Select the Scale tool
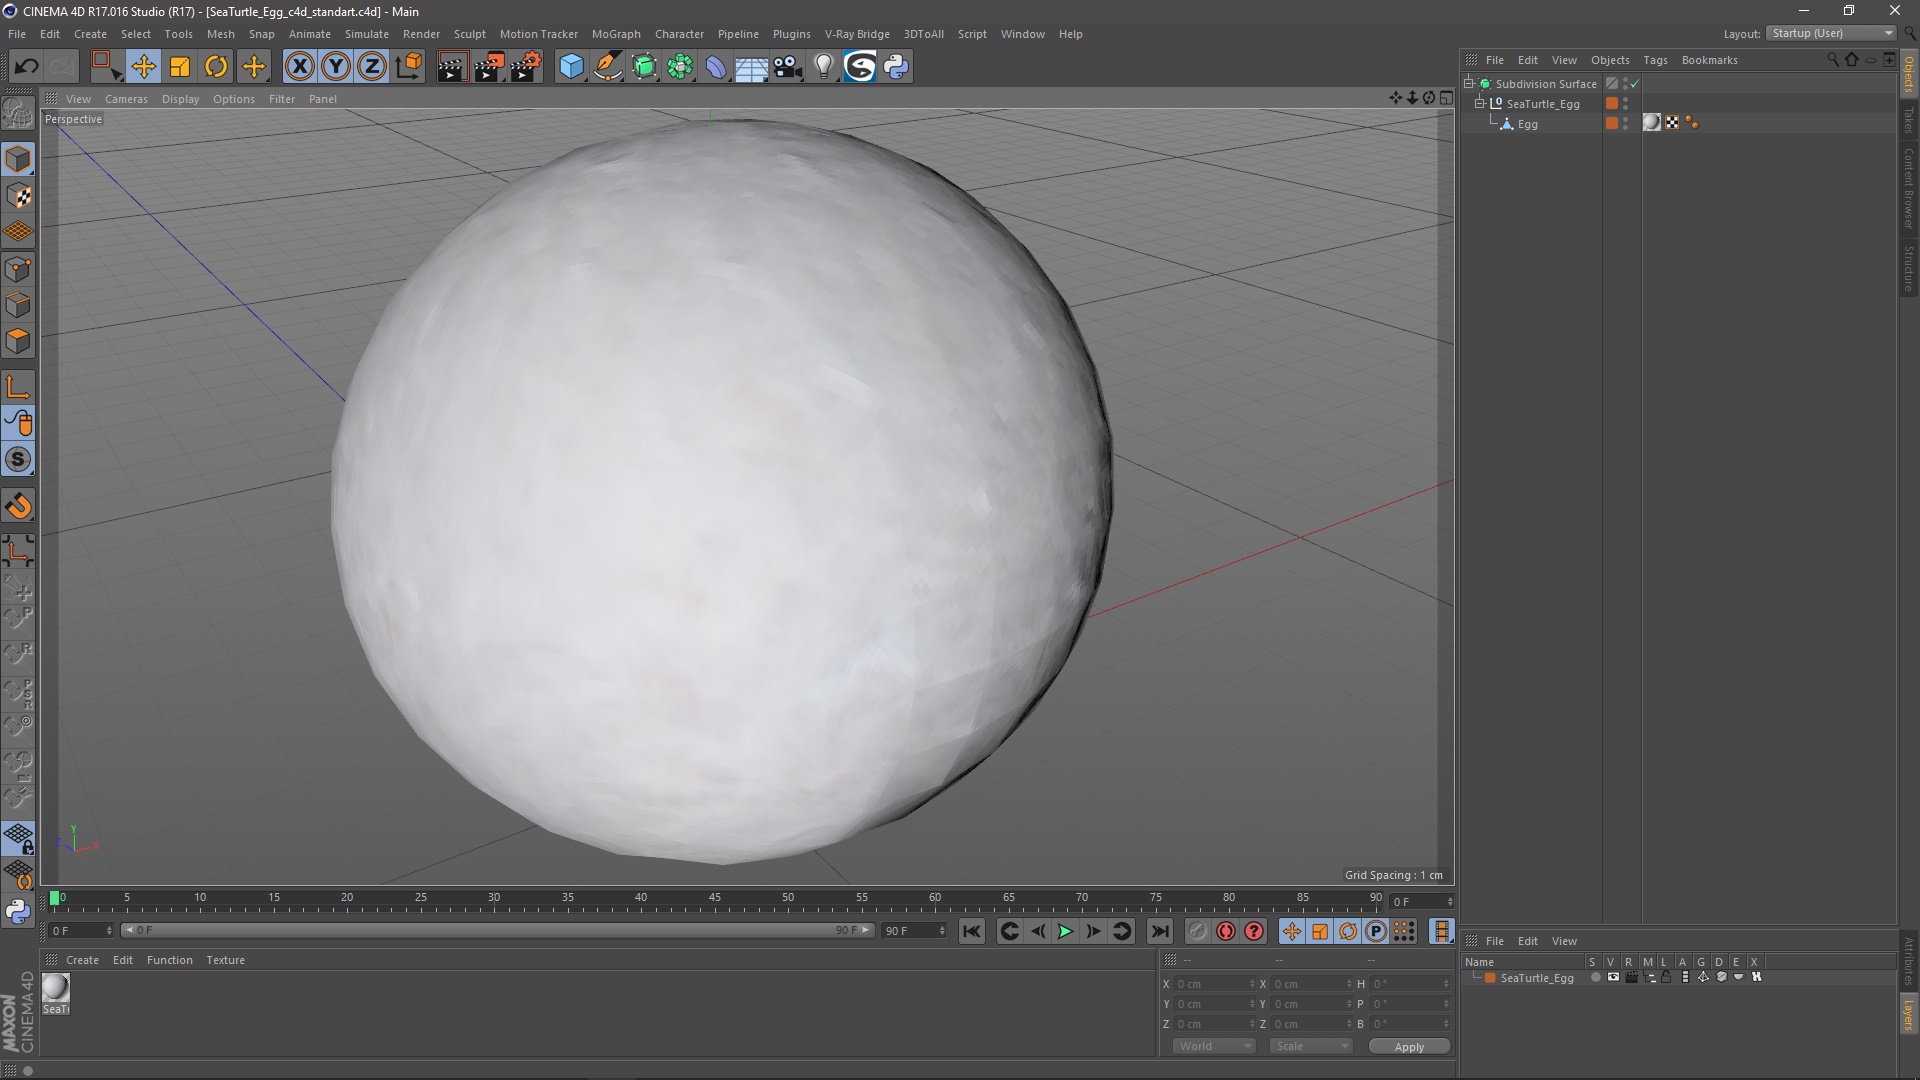Screen dimensions: 1920x1080 [x=180, y=67]
